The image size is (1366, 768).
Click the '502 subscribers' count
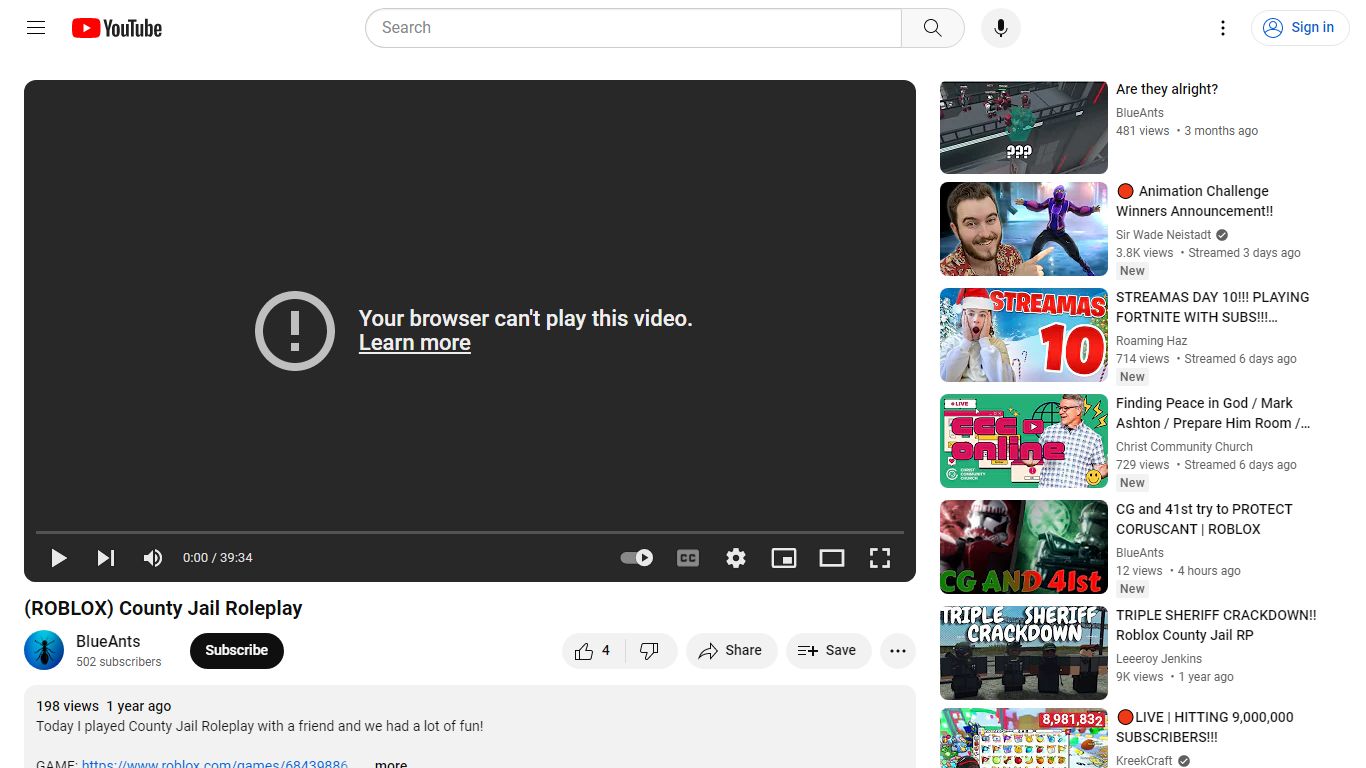coord(119,662)
